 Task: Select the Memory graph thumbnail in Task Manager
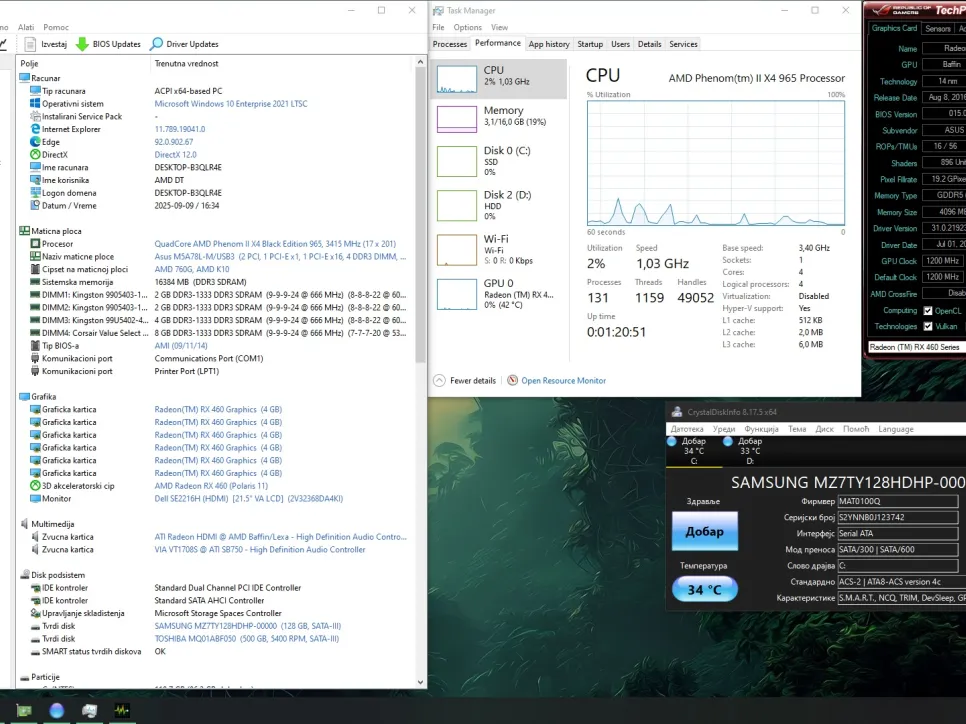(x=457, y=119)
